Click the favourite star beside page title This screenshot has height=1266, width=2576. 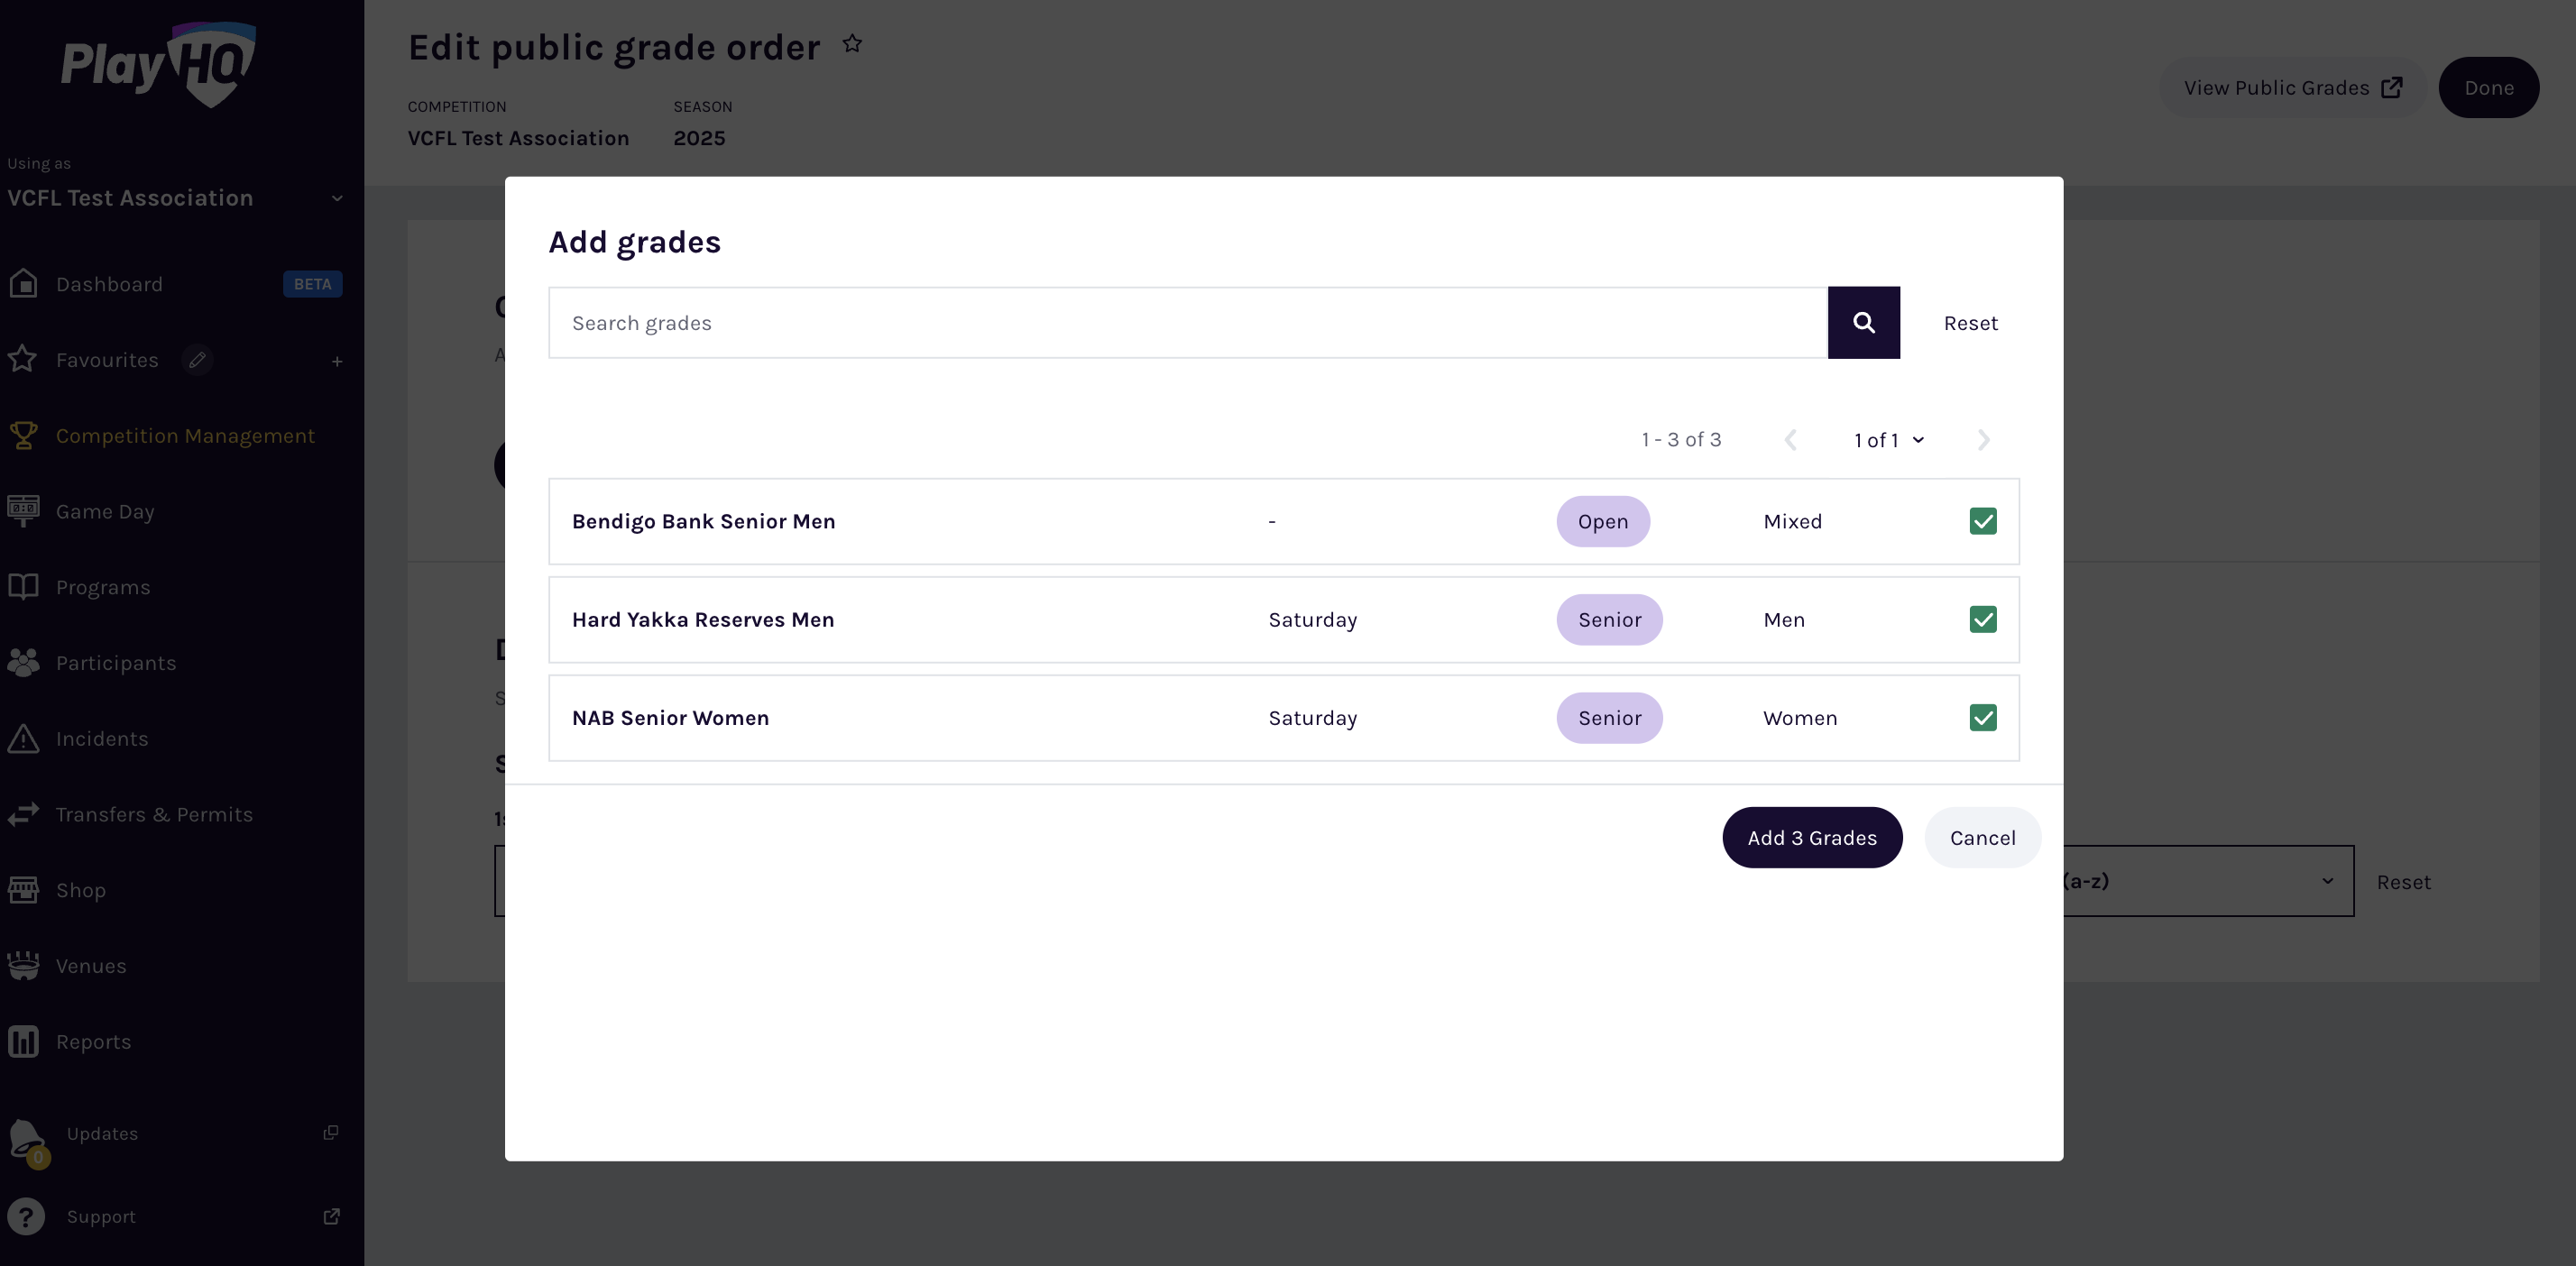coord(851,44)
